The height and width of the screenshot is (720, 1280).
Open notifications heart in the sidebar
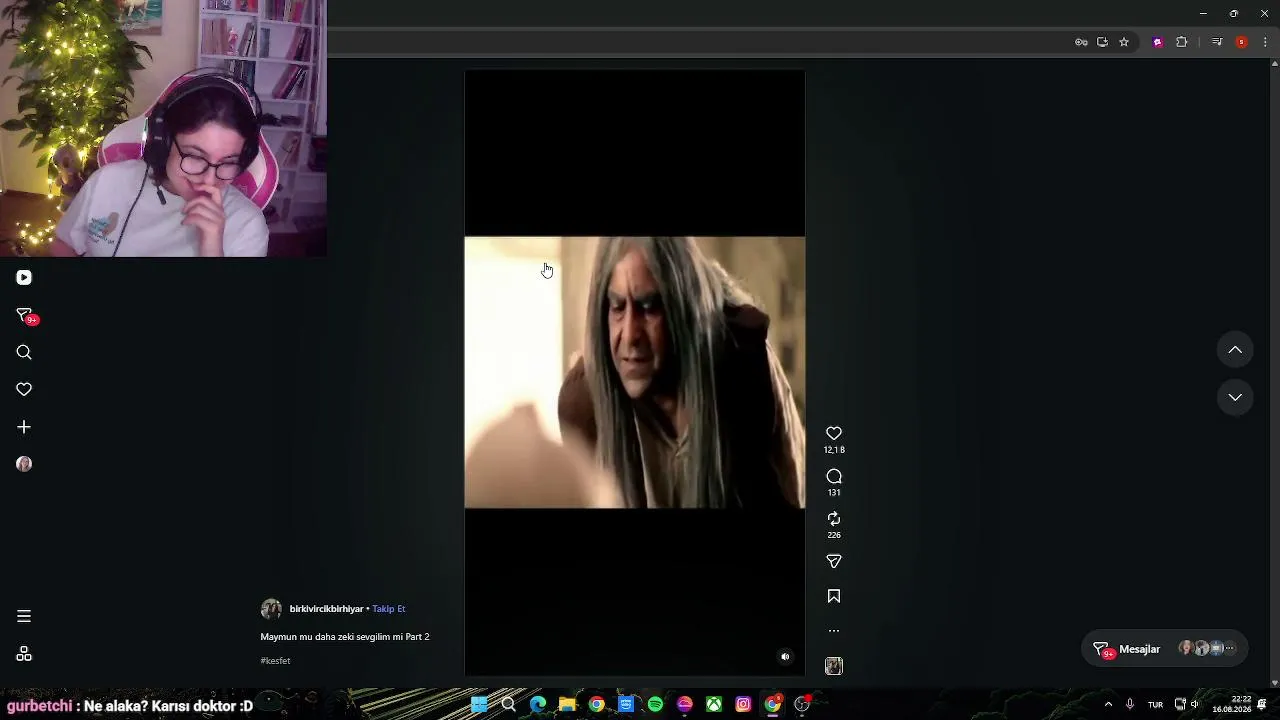(x=24, y=389)
